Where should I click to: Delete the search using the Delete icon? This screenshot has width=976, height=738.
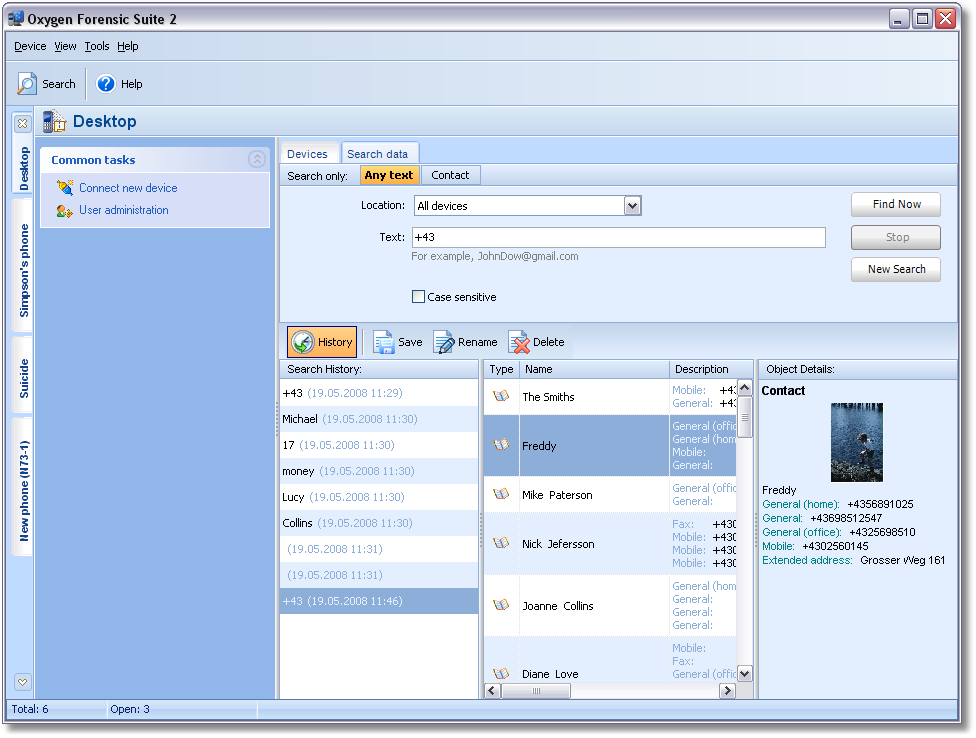[519, 342]
